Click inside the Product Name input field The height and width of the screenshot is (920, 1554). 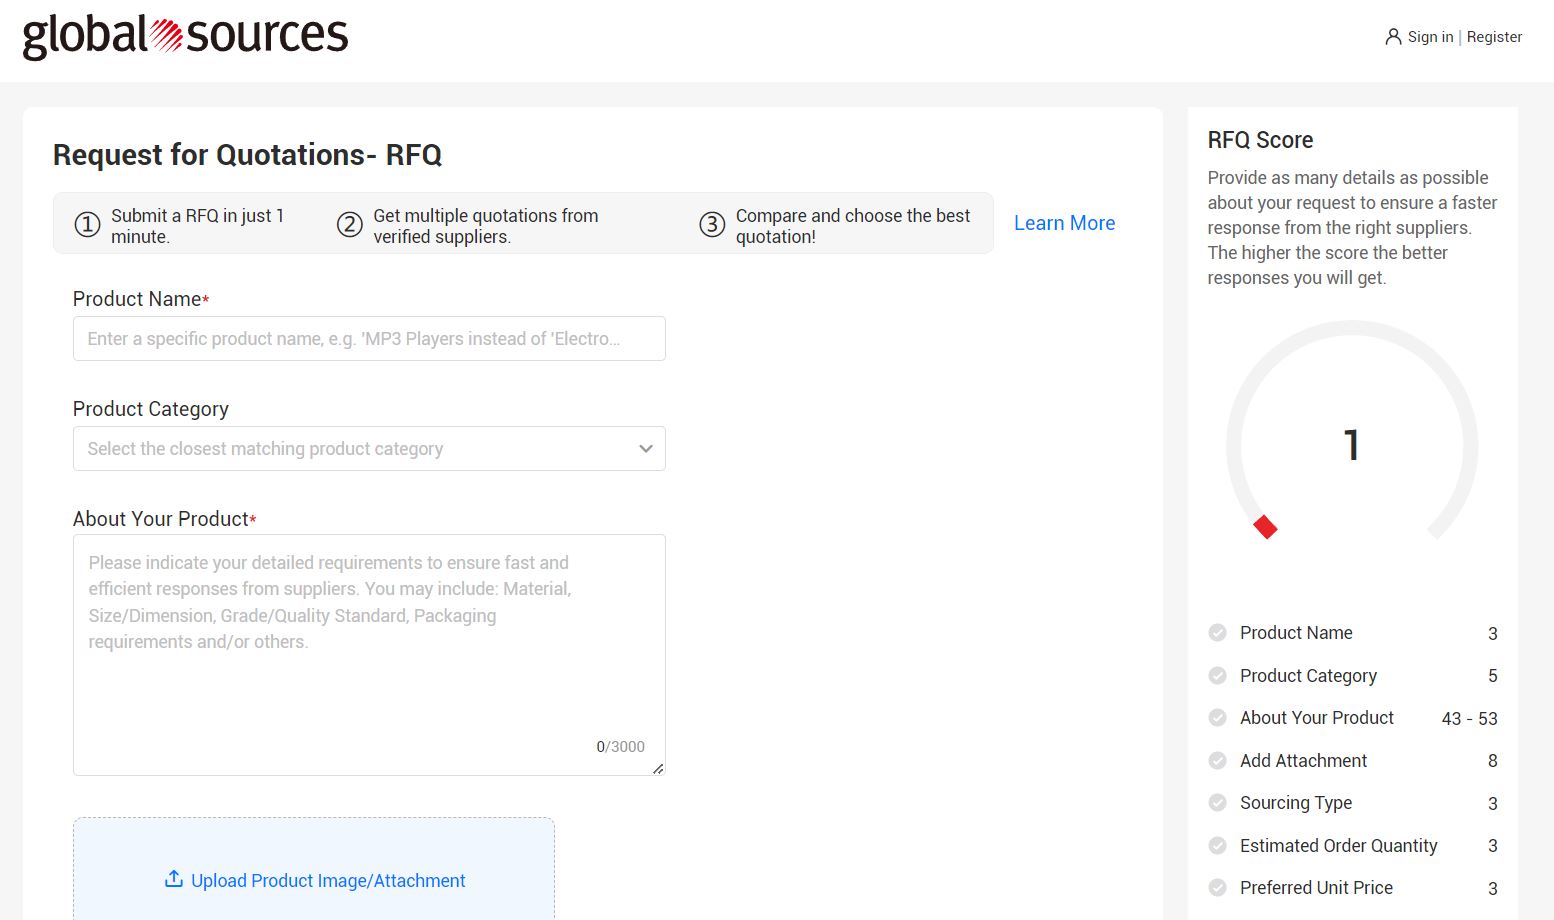pyautogui.click(x=369, y=338)
